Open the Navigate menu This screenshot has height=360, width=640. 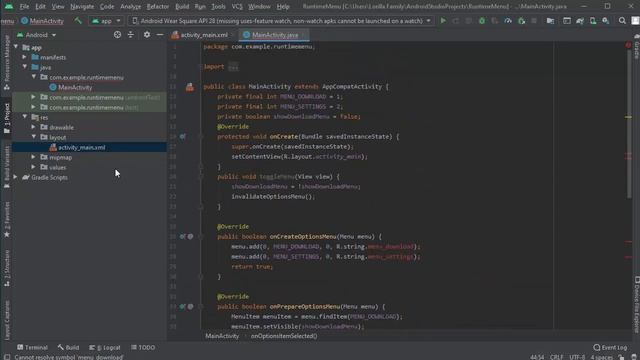tap(82, 7)
